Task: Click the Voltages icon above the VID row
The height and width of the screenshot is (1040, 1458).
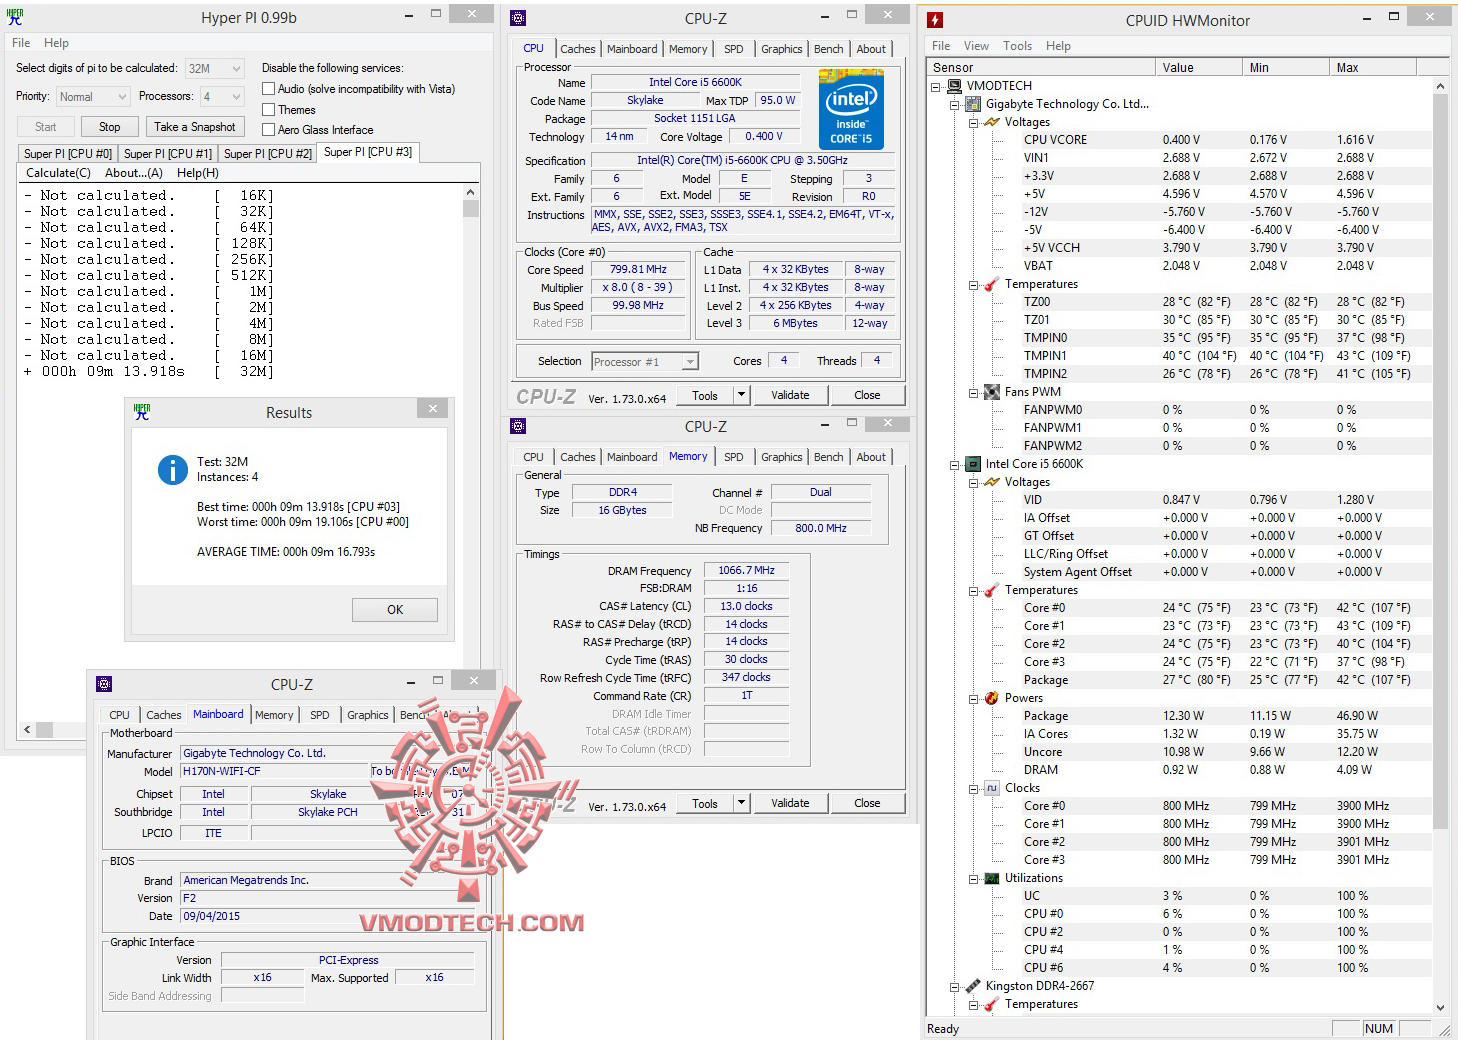Action: (x=992, y=482)
